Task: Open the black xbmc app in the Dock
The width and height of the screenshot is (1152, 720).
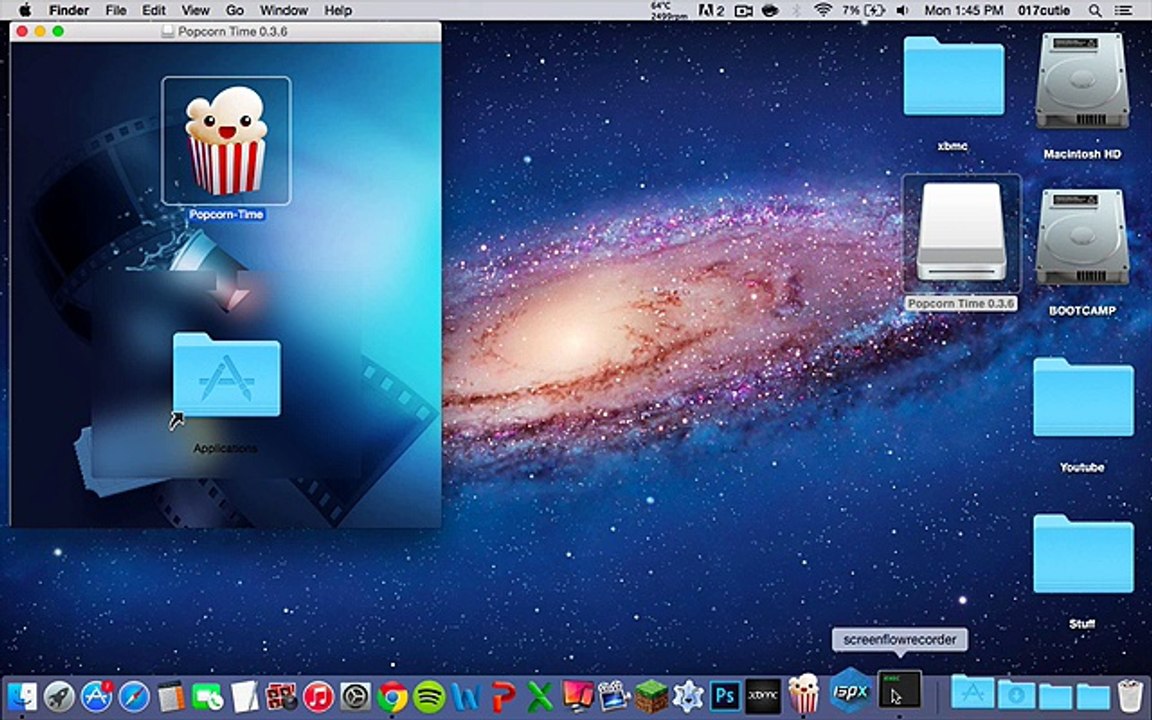Action: pyautogui.click(x=763, y=695)
